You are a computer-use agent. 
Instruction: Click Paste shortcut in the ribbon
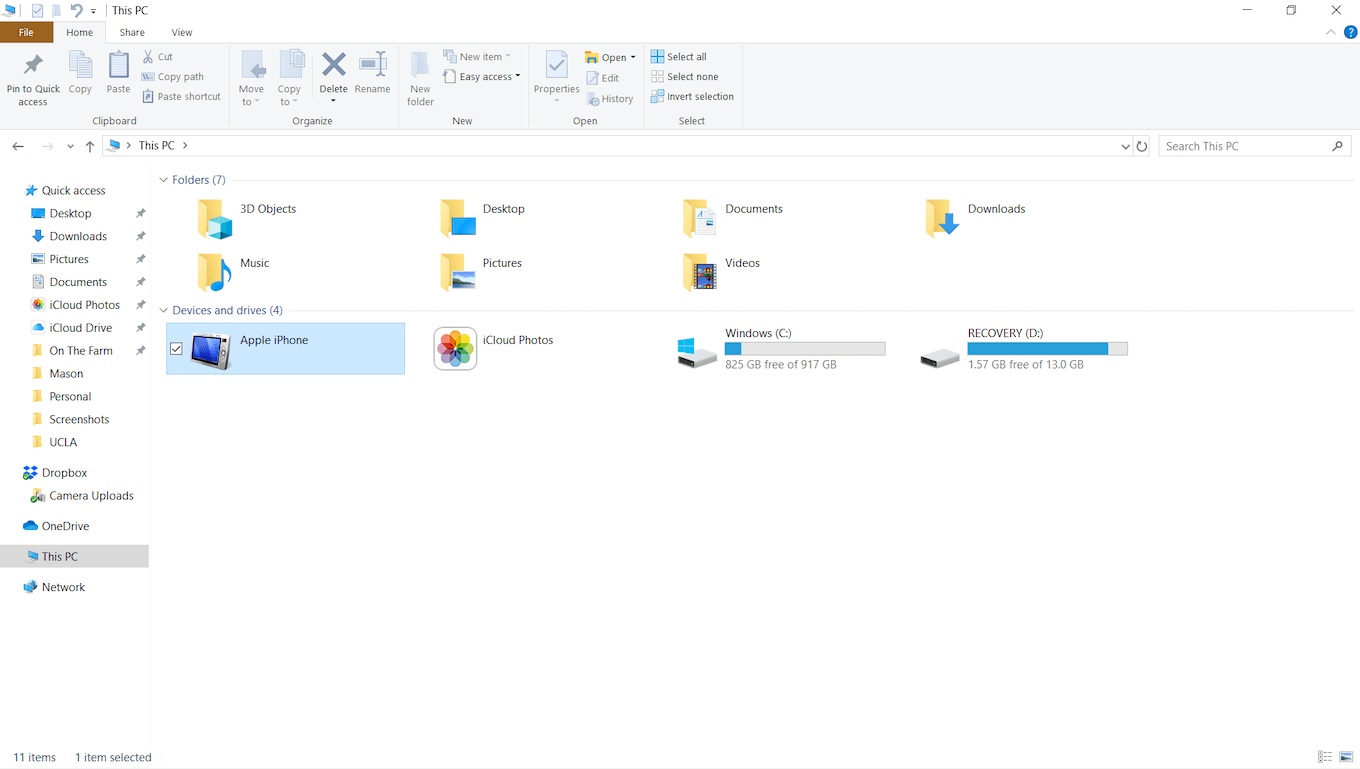coord(181,97)
